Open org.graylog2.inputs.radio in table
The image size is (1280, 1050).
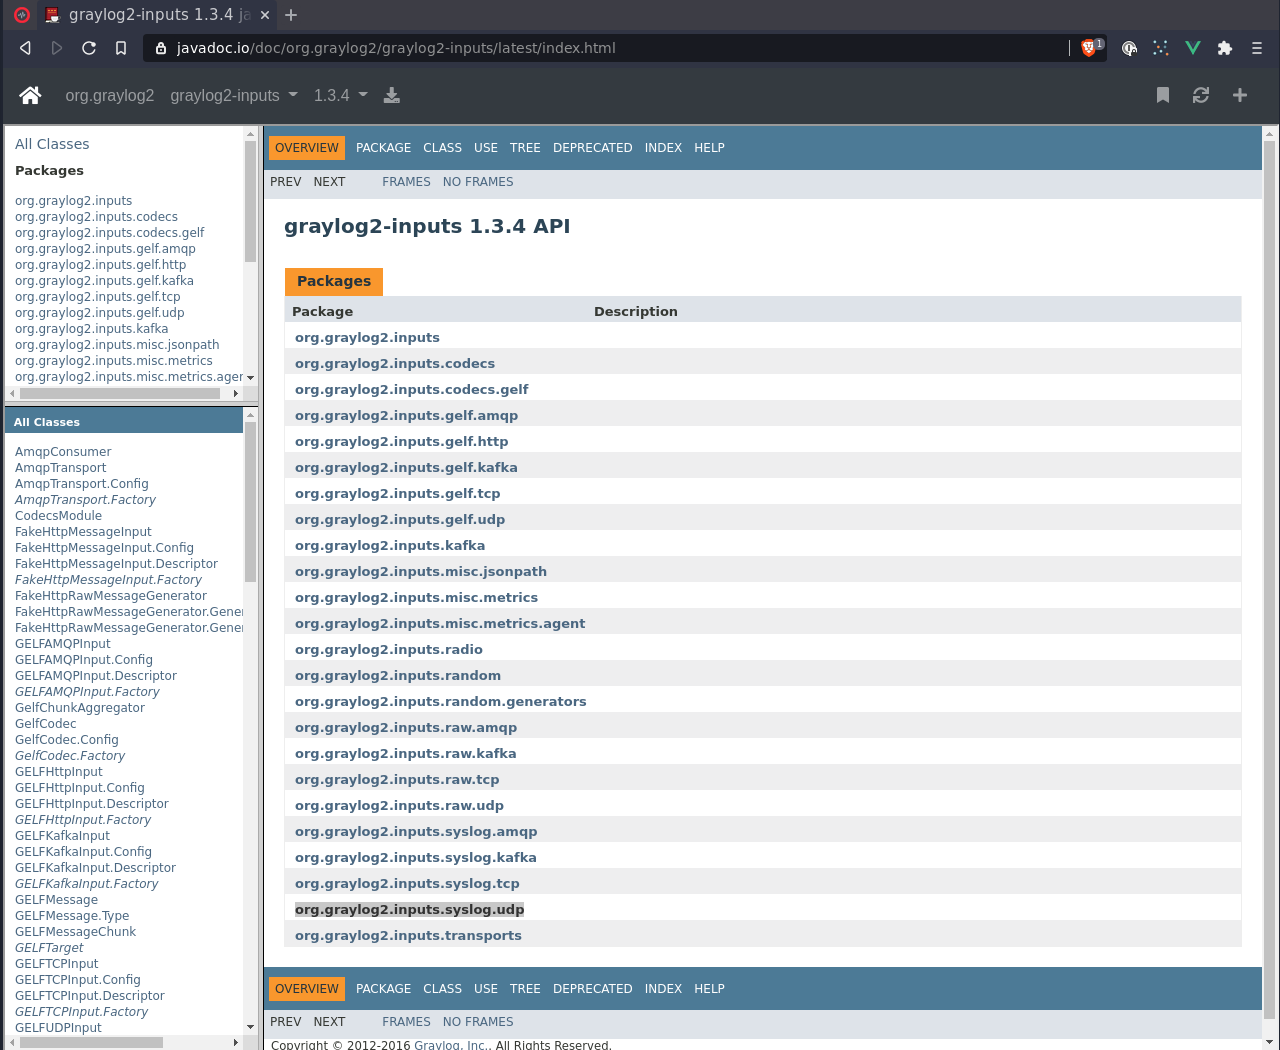388,650
